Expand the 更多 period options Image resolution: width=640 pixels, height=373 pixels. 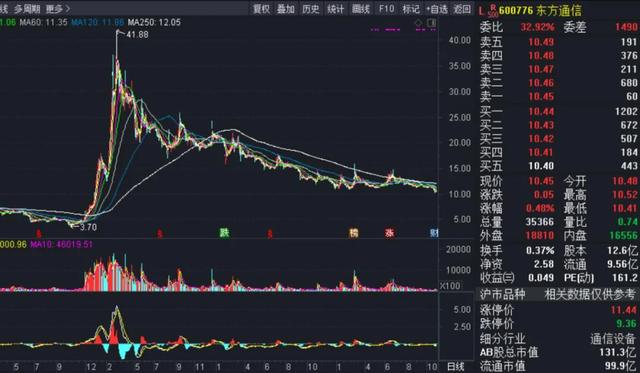(x=58, y=9)
